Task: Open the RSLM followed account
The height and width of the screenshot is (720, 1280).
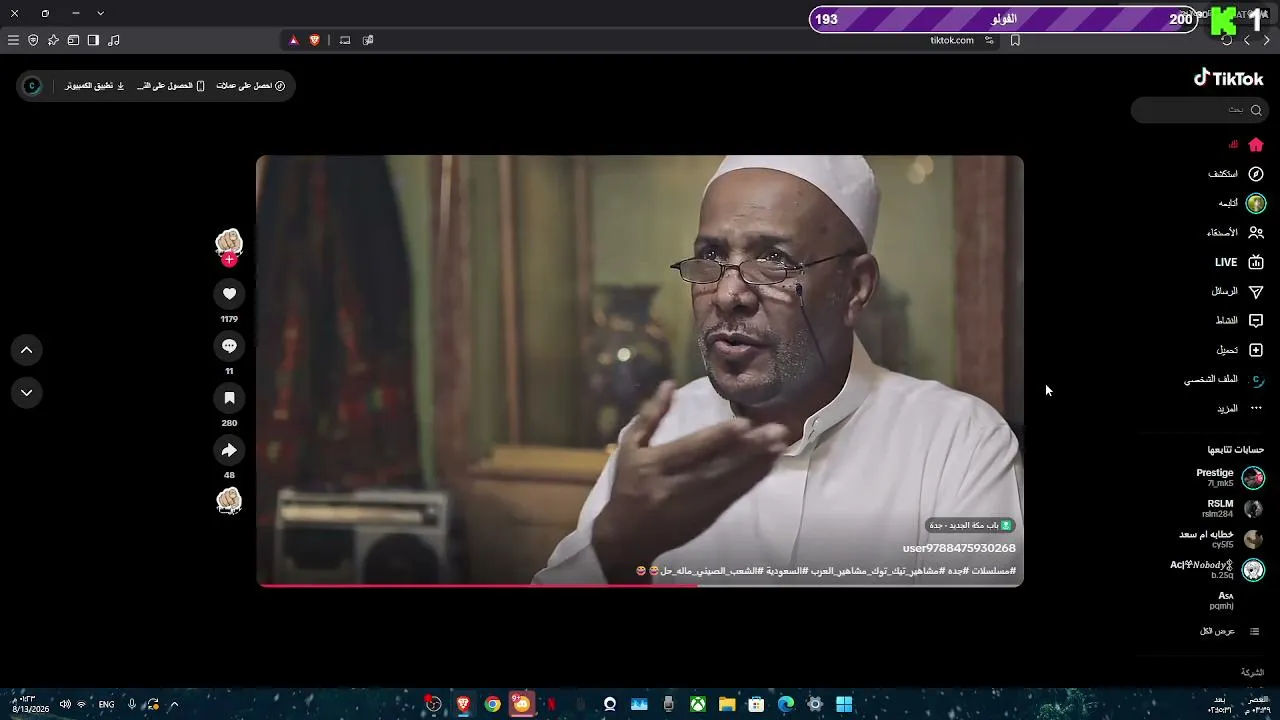Action: 1232,508
